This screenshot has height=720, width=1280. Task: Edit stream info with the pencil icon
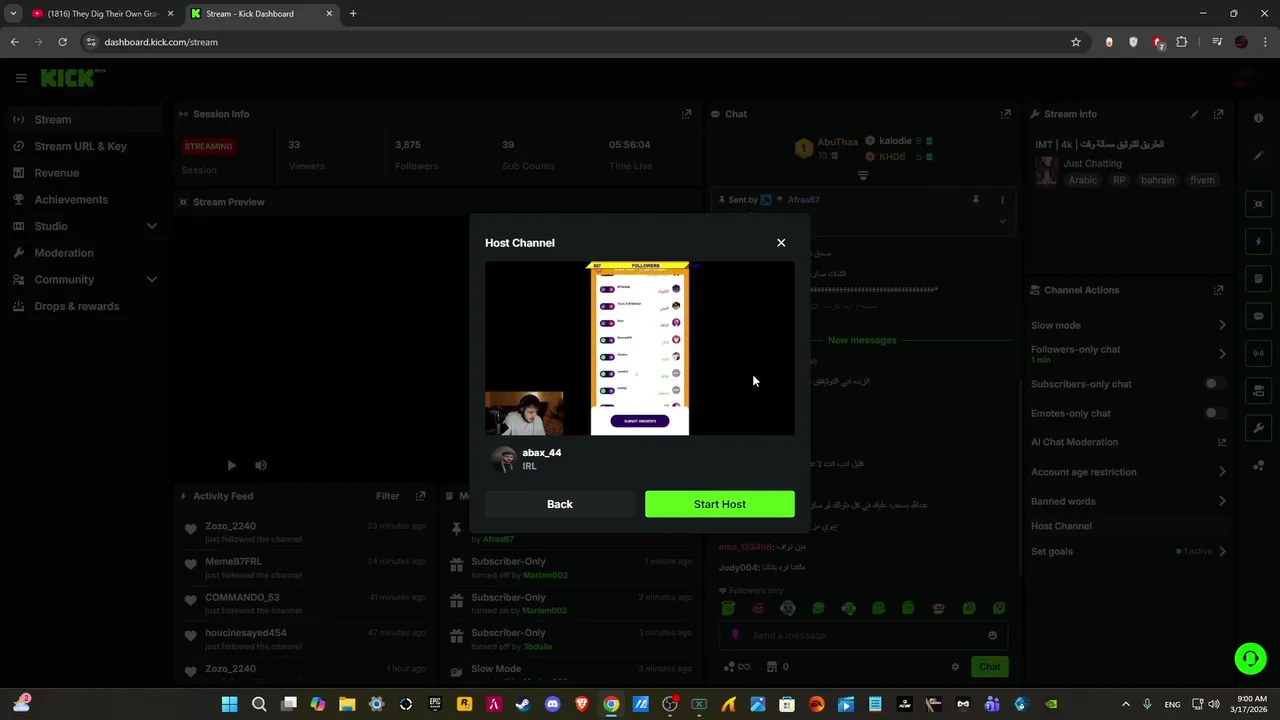tap(1194, 114)
